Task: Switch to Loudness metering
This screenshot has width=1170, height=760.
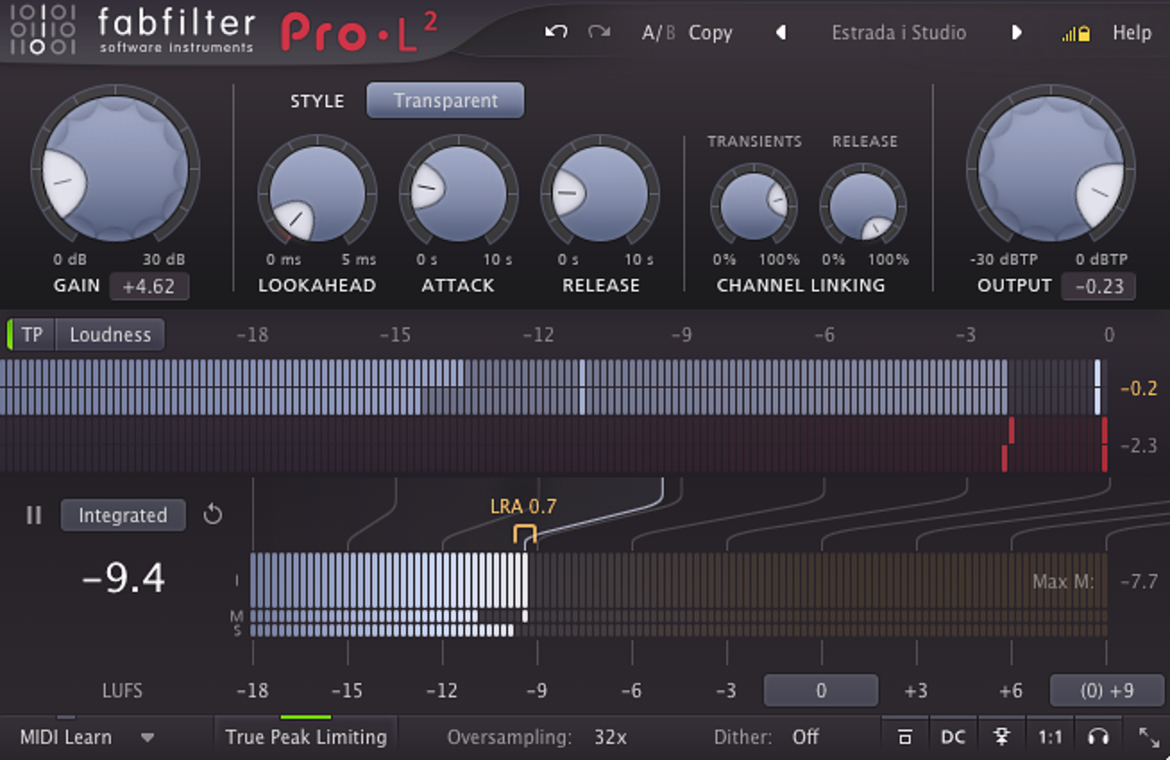Action: [x=110, y=335]
